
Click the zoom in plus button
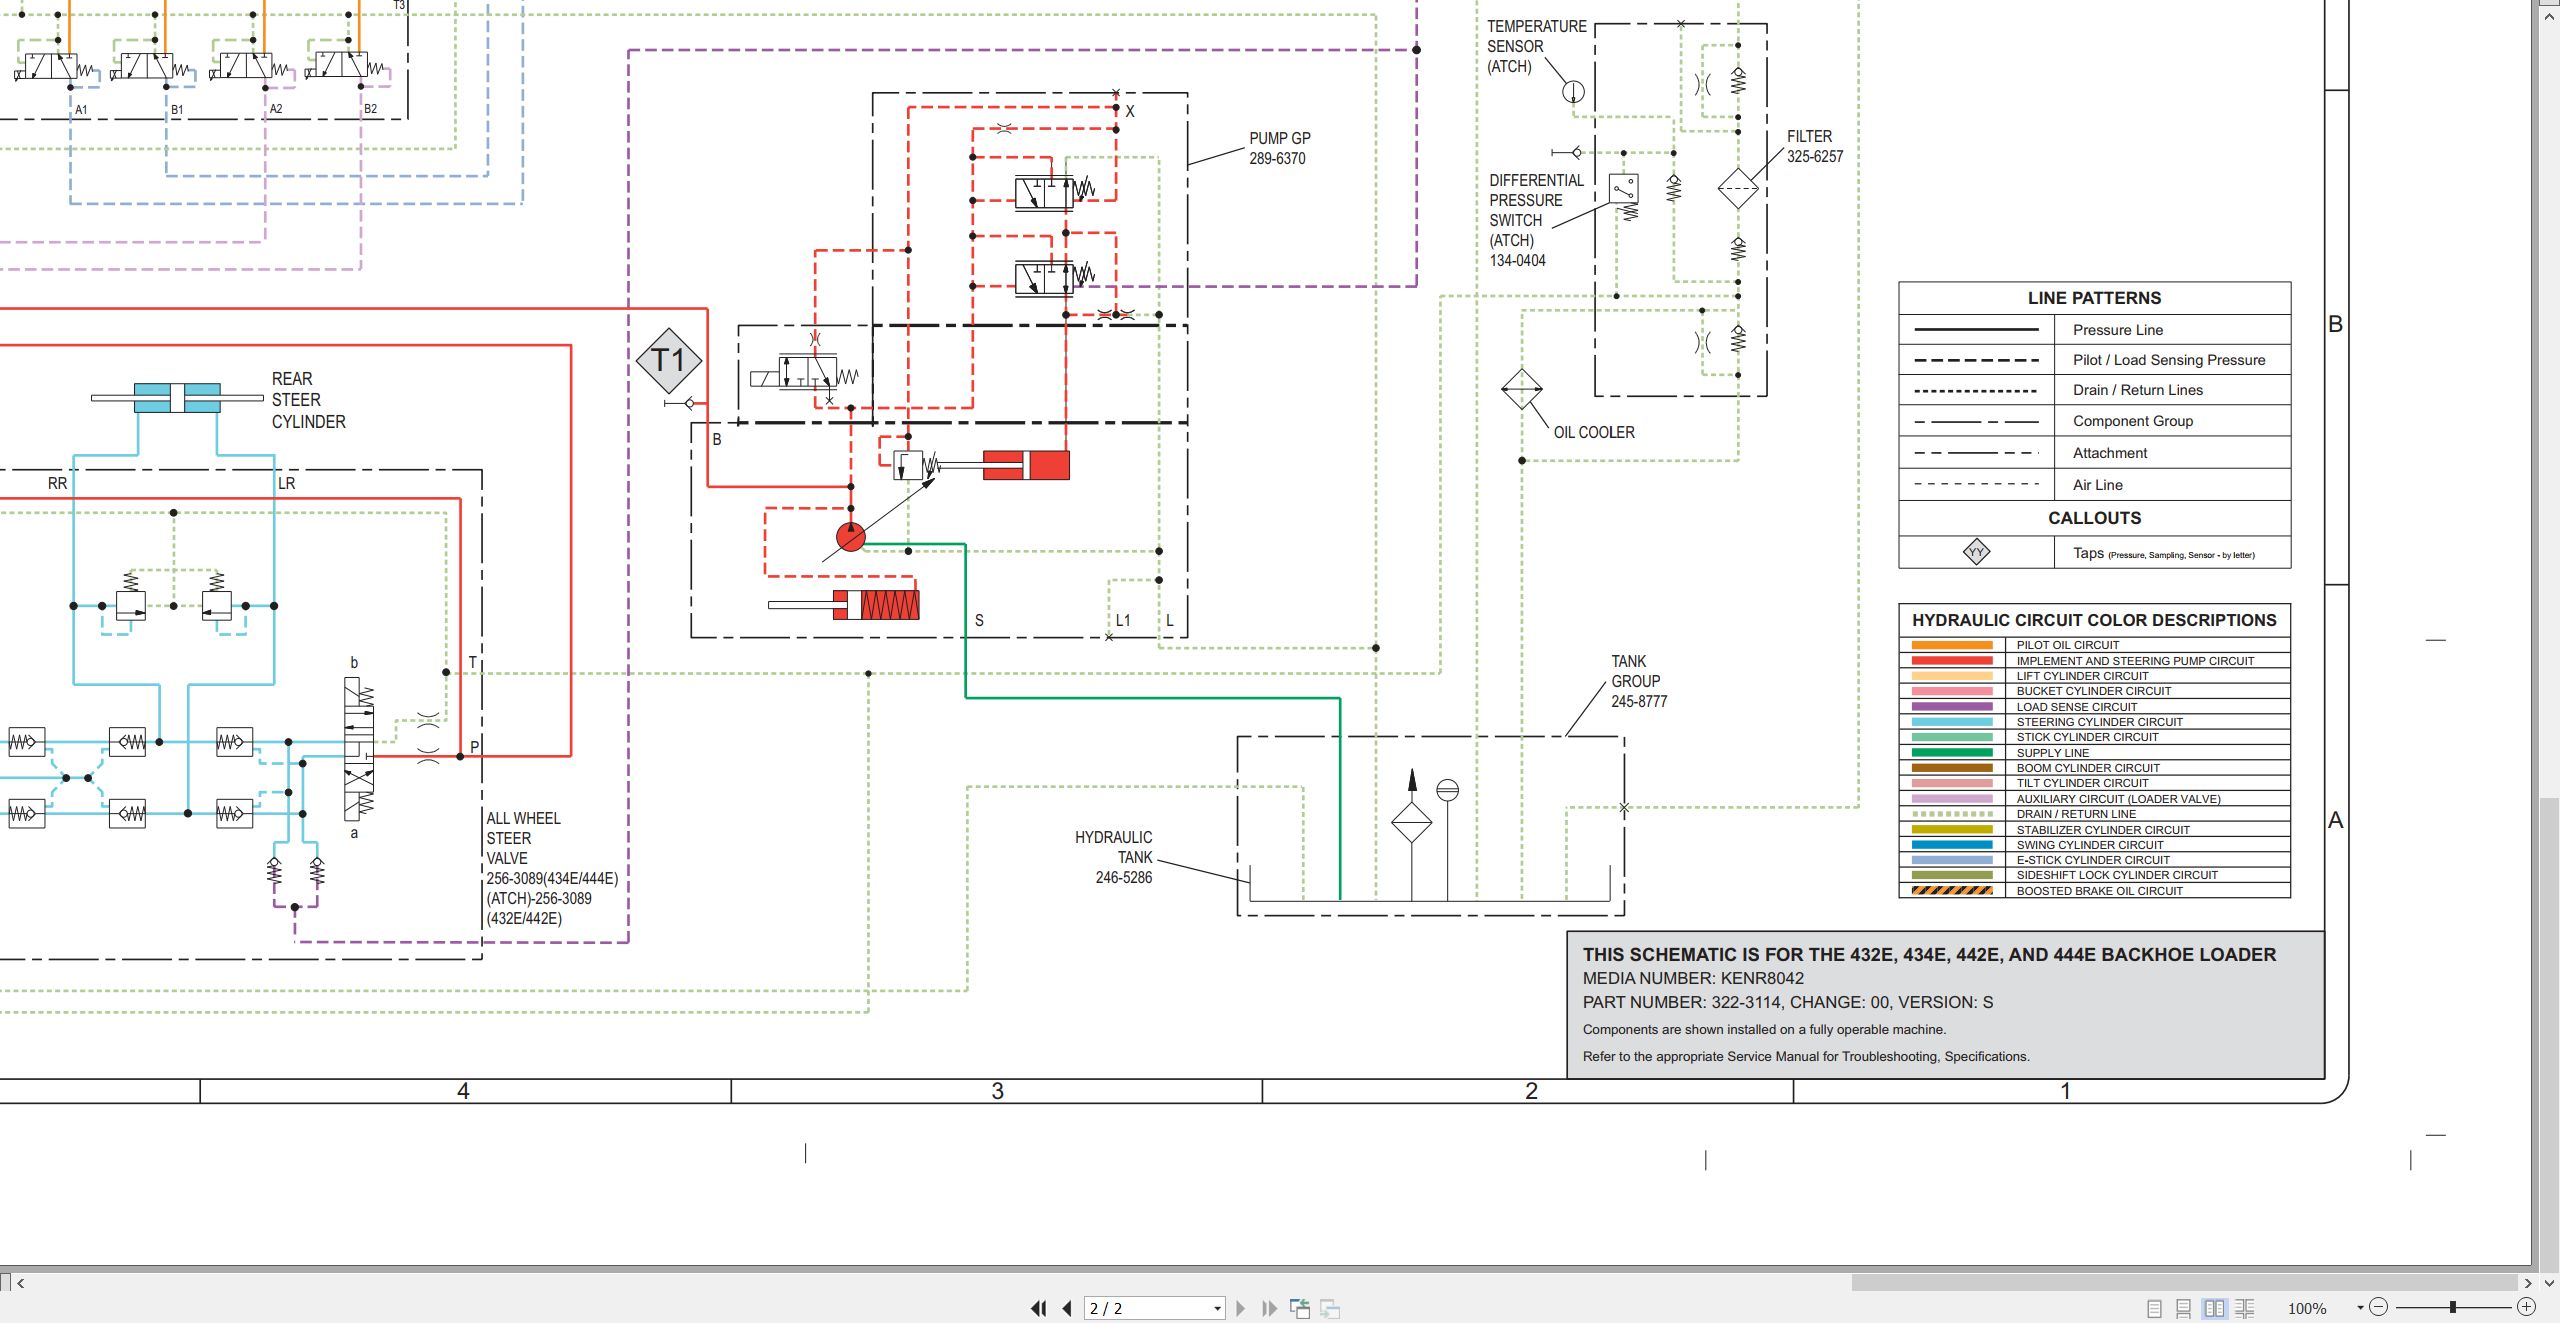tap(2526, 1307)
